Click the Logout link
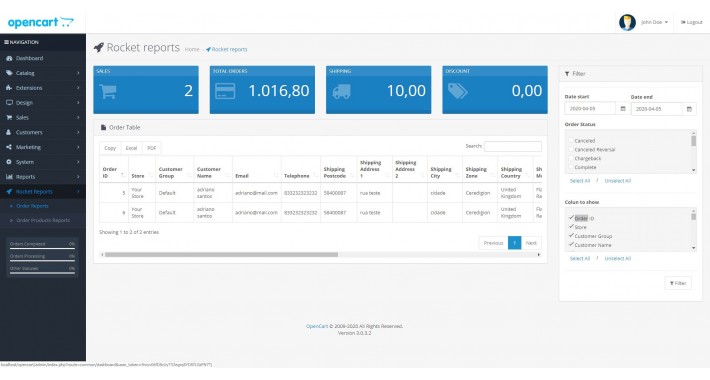 pyautogui.click(x=691, y=22)
